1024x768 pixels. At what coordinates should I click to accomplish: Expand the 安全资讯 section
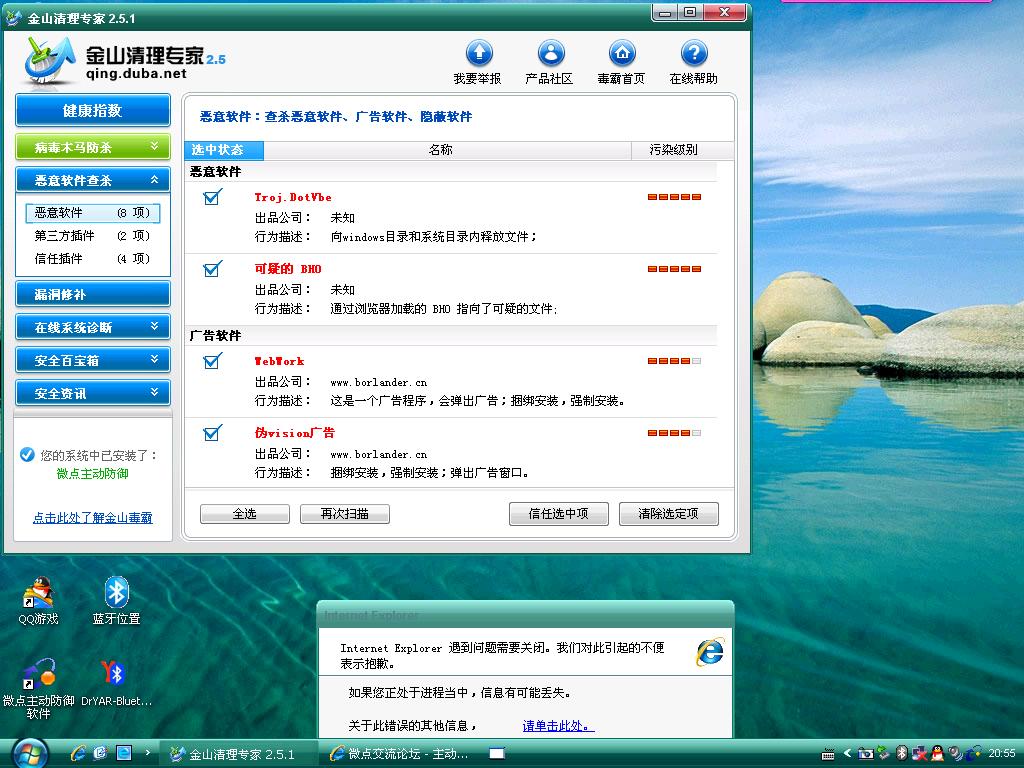pyautogui.click(x=93, y=393)
